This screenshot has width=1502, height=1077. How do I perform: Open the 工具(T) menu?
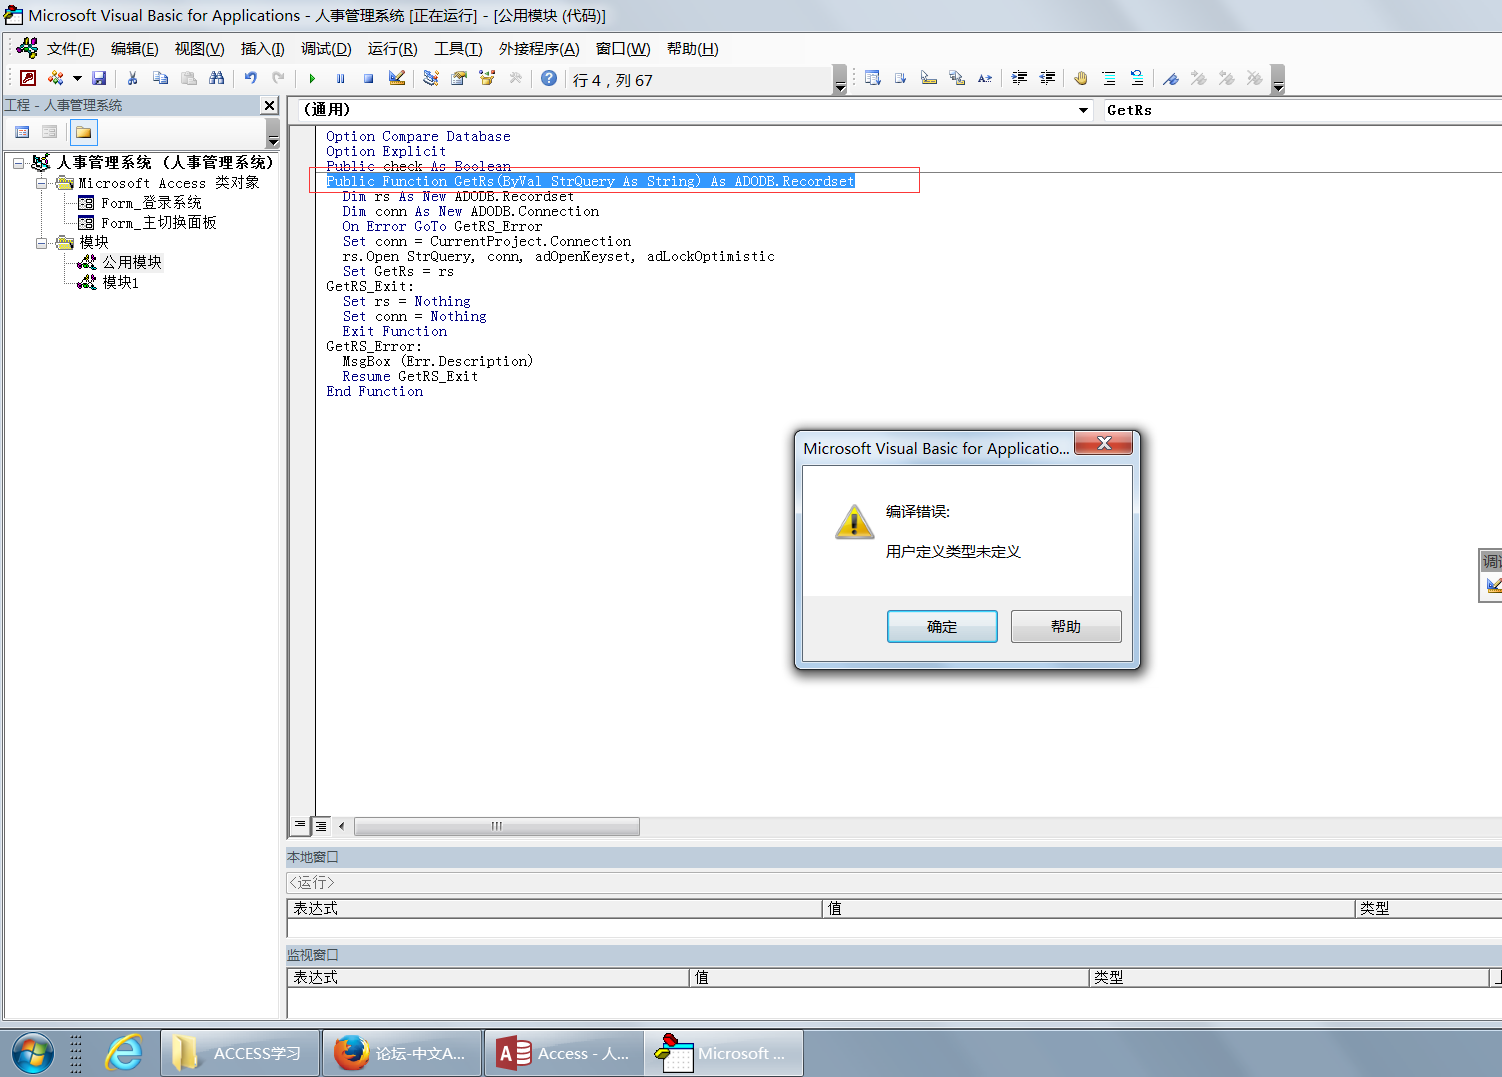point(458,49)
